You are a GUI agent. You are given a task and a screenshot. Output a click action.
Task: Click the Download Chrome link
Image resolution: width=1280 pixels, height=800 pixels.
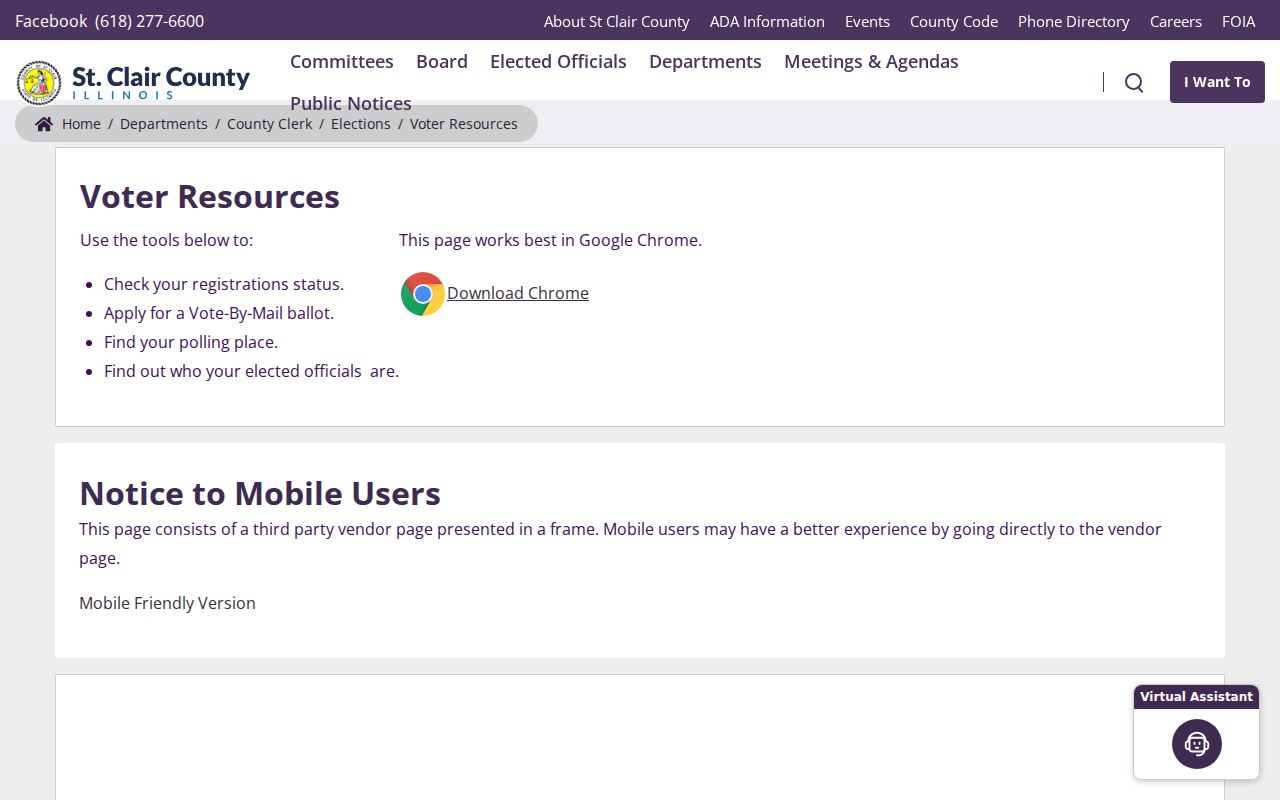click(x=518, y=293)
